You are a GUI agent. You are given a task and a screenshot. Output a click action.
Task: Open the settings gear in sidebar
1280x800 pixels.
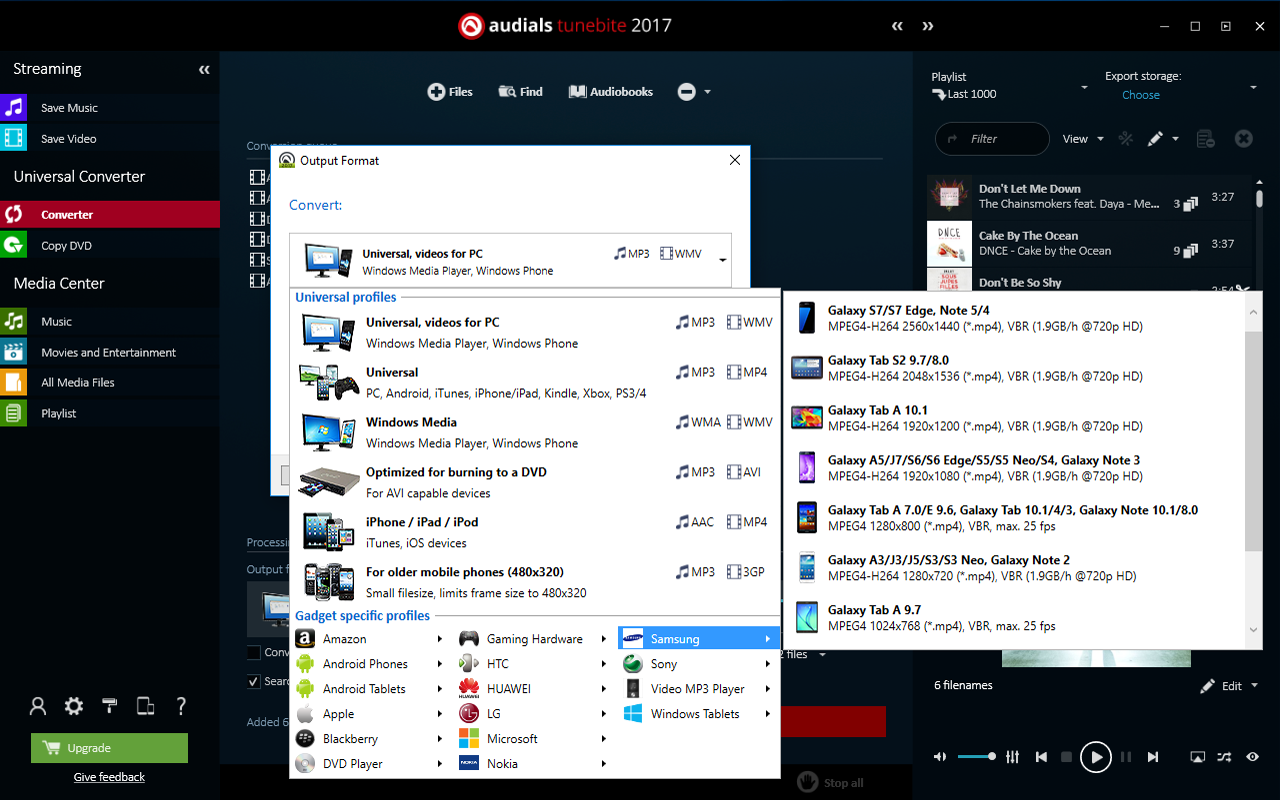click(x=74, y=706)
